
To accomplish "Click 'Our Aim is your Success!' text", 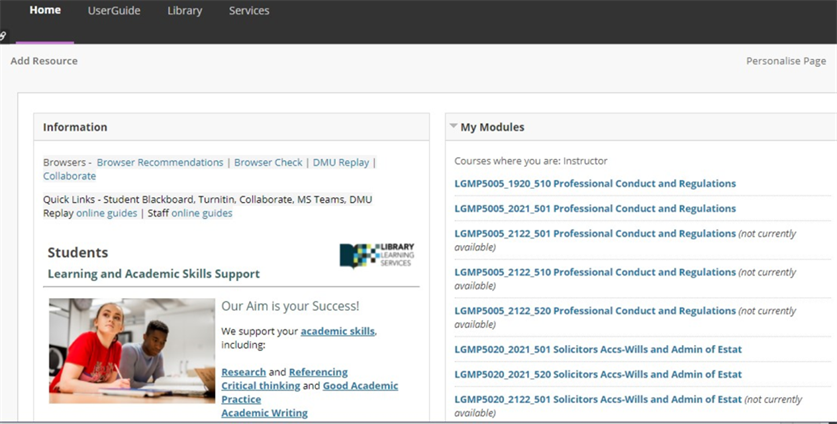I will point(290,306).
